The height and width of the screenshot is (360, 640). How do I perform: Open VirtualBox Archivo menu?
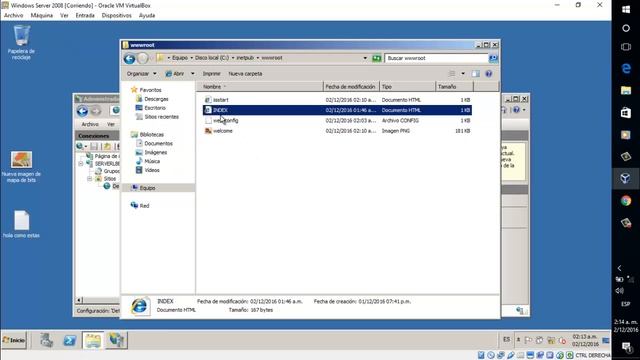pyautogui.click(x=13, y=16)
